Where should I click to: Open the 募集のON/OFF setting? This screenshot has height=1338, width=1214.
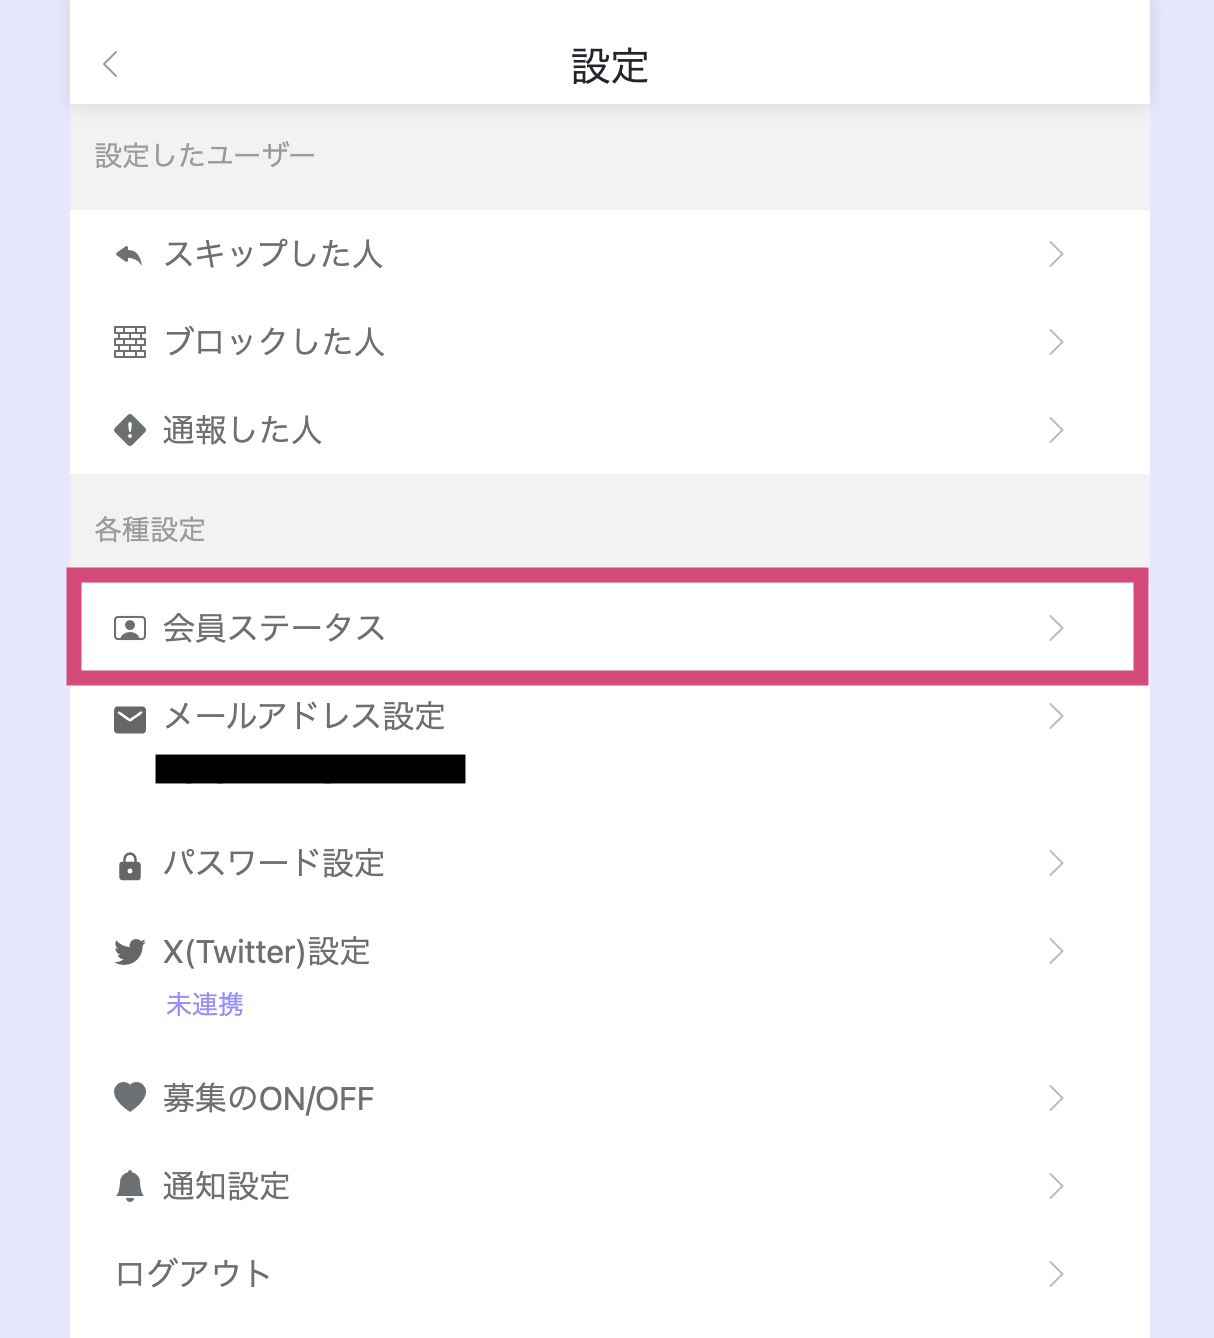(610, 1098)
